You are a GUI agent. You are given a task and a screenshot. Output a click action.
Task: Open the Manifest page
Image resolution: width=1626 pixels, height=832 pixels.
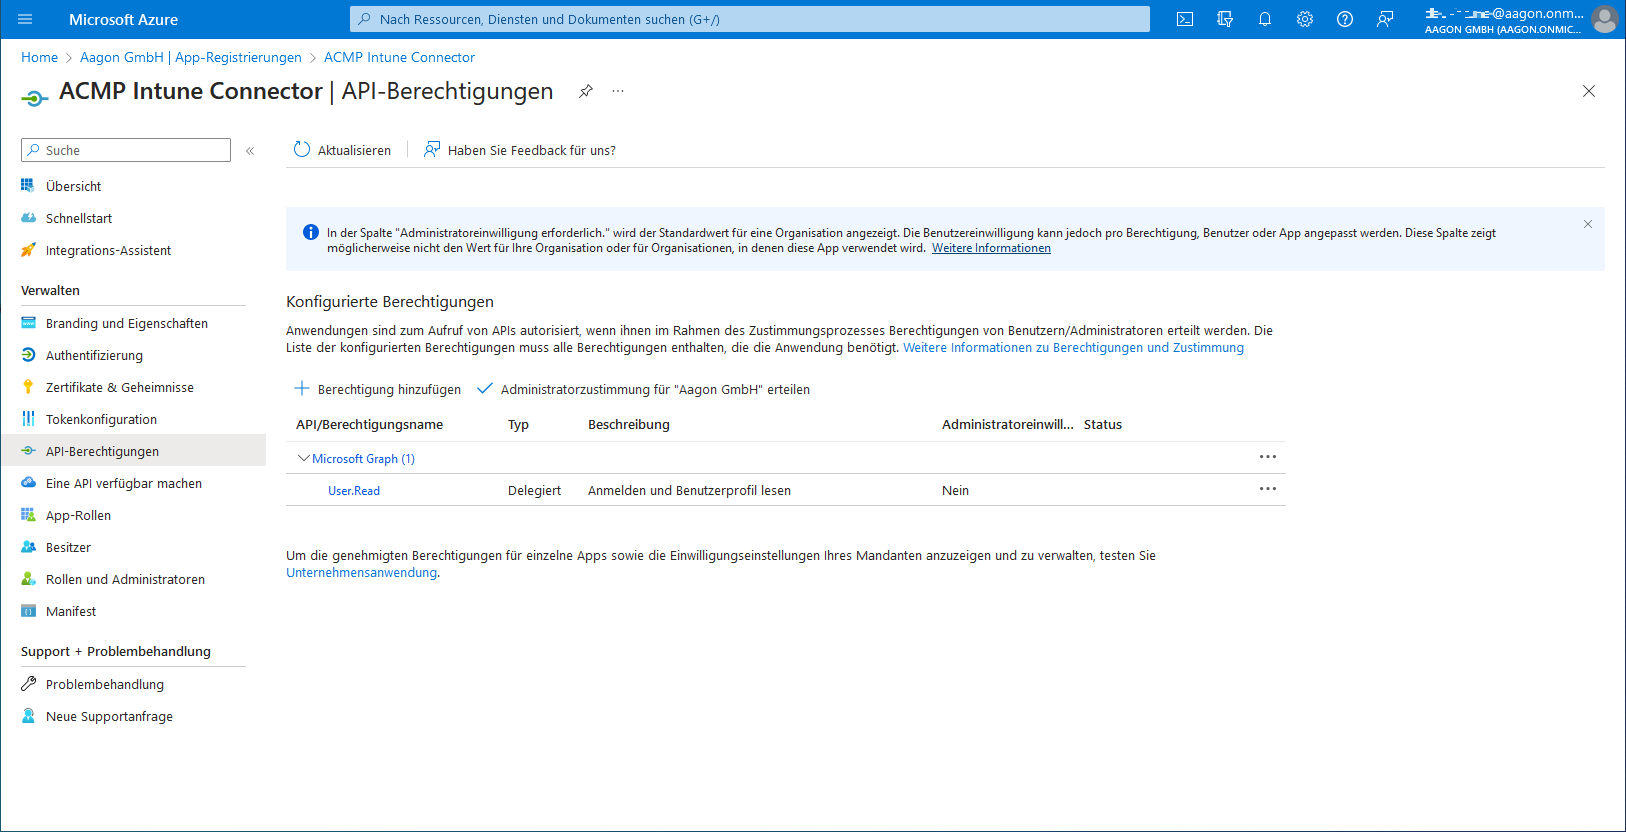tap(71, 611)
